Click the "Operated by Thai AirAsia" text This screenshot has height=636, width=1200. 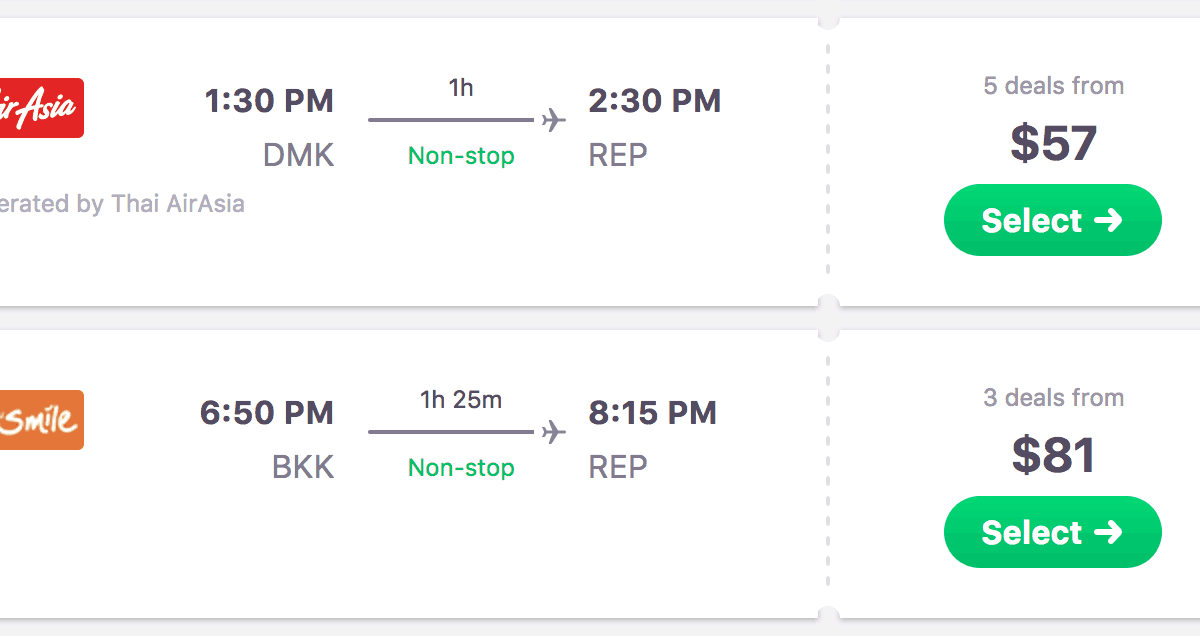tap(122, 204)
